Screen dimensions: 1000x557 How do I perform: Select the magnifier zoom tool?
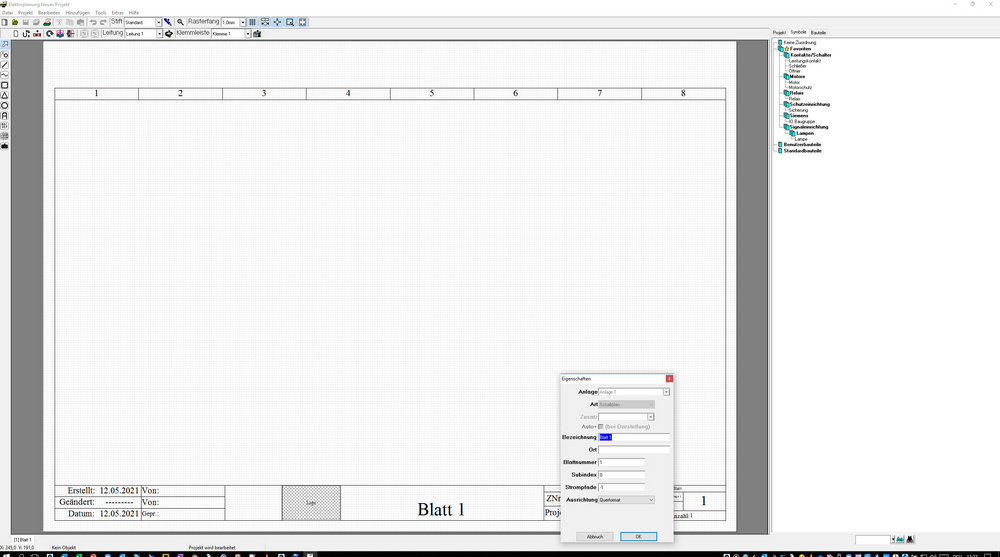(180, 21)
